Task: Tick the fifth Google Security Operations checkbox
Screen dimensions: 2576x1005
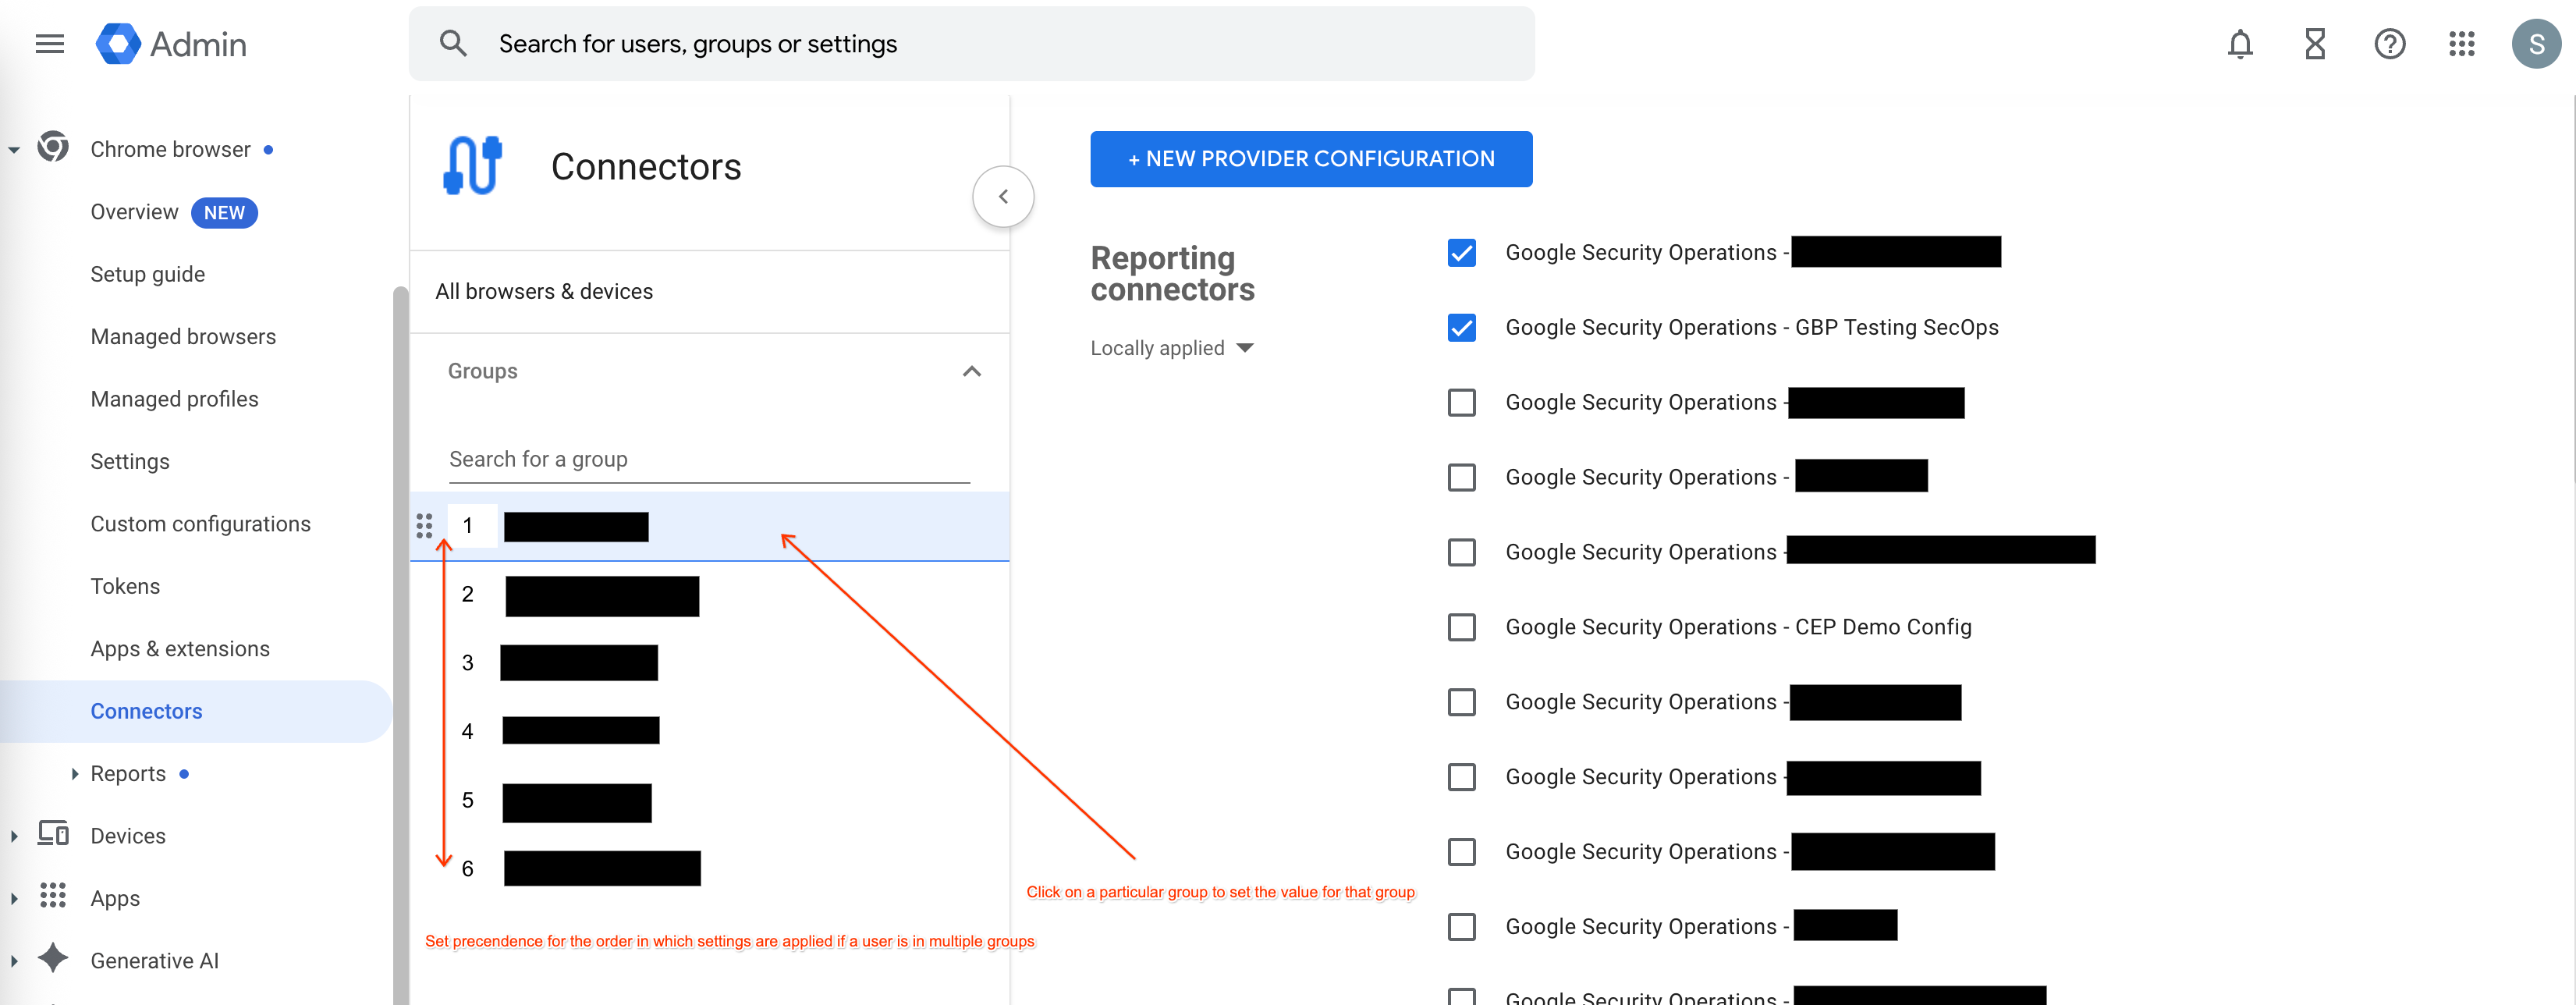Action: coord(1462,552)
